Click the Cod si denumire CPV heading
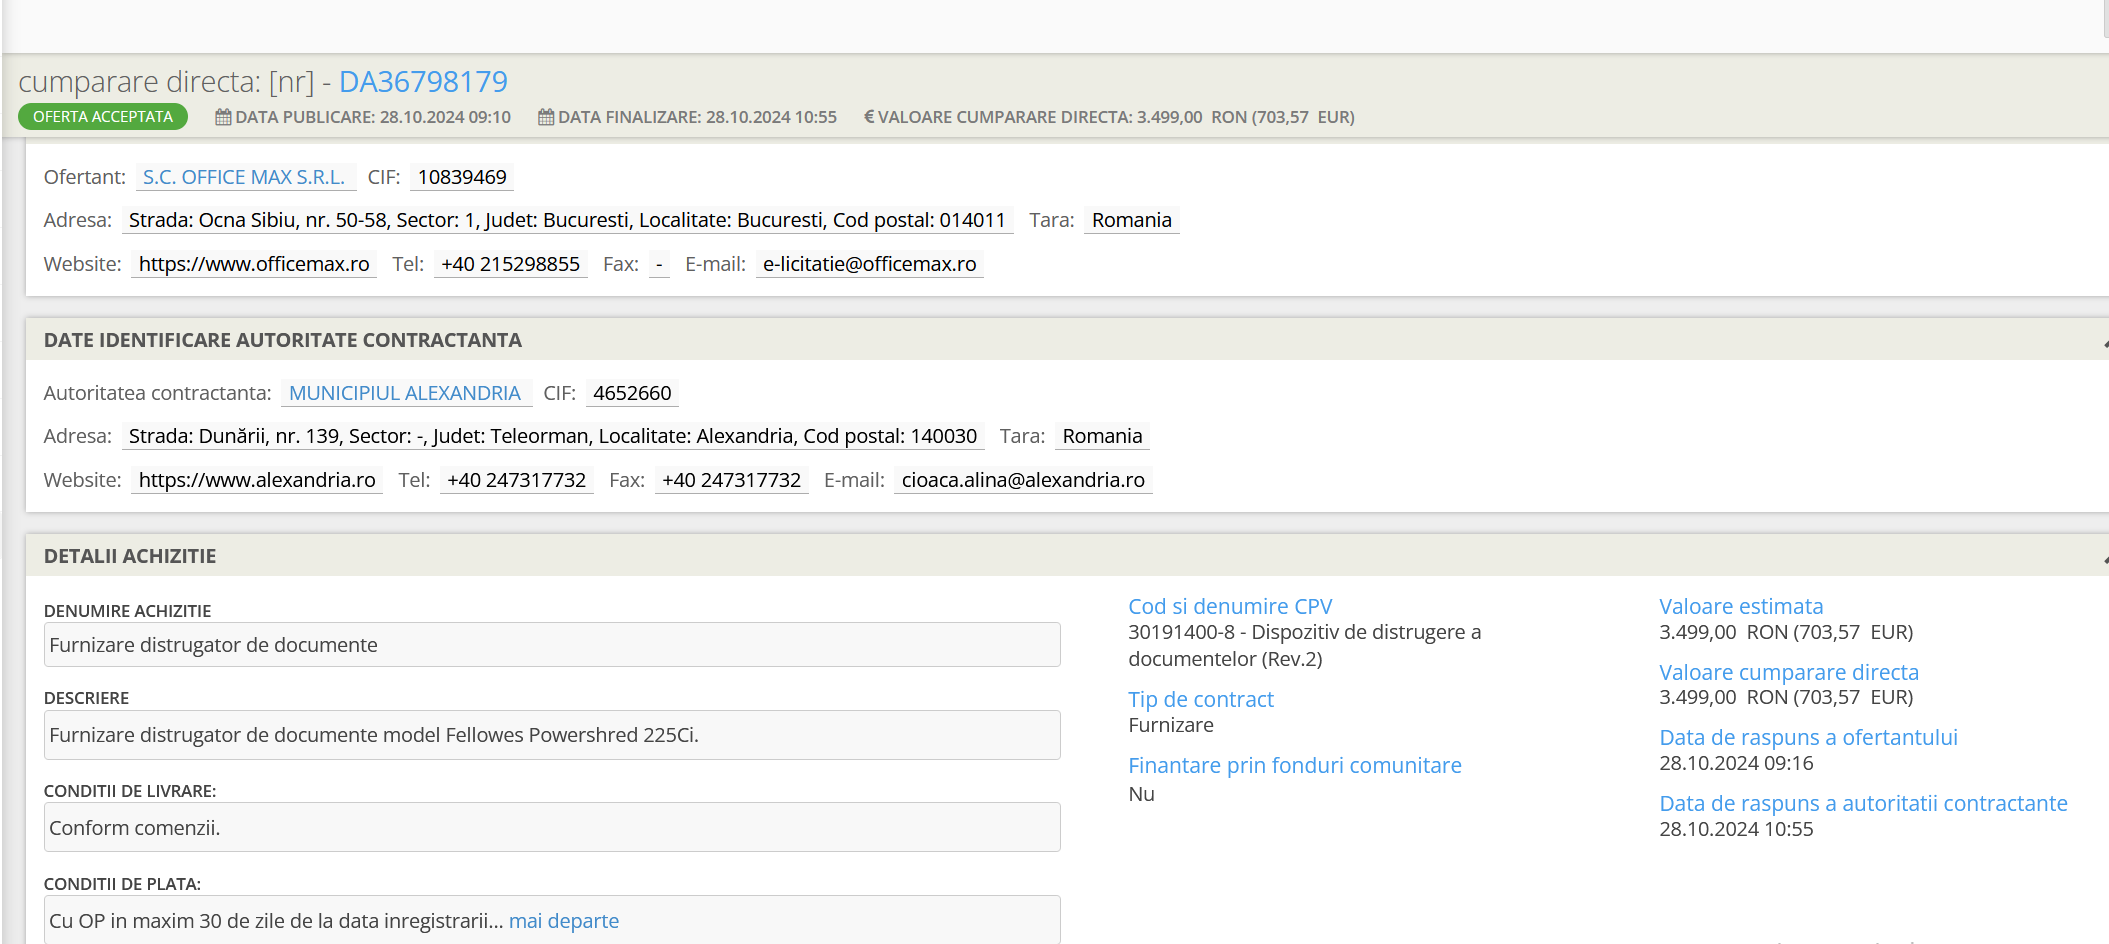 1230,606
